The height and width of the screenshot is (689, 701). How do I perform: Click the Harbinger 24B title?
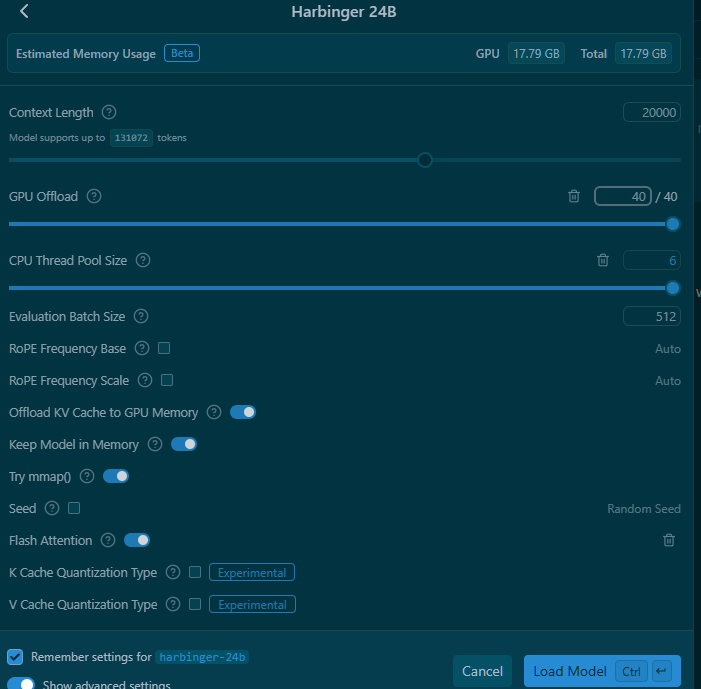pos(344,12)
